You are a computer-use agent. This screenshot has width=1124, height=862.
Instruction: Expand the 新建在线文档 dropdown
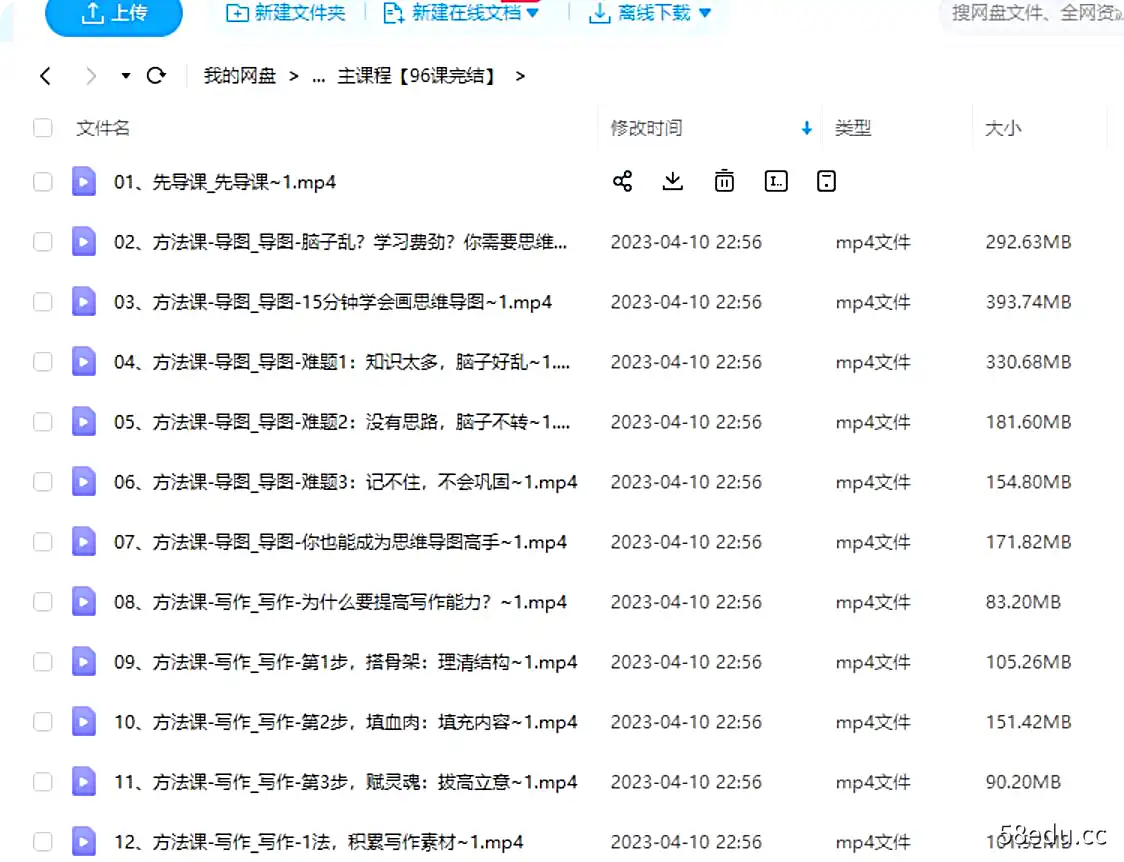[x=533, y=13]
